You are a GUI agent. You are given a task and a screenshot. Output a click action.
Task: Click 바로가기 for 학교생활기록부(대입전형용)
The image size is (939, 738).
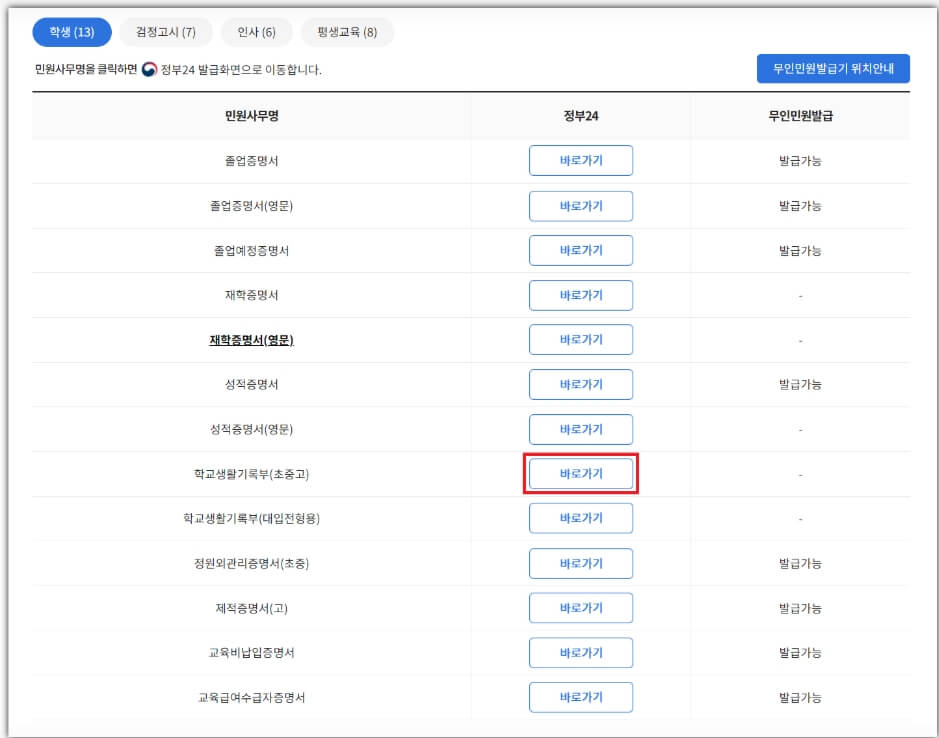click(581, 518)
